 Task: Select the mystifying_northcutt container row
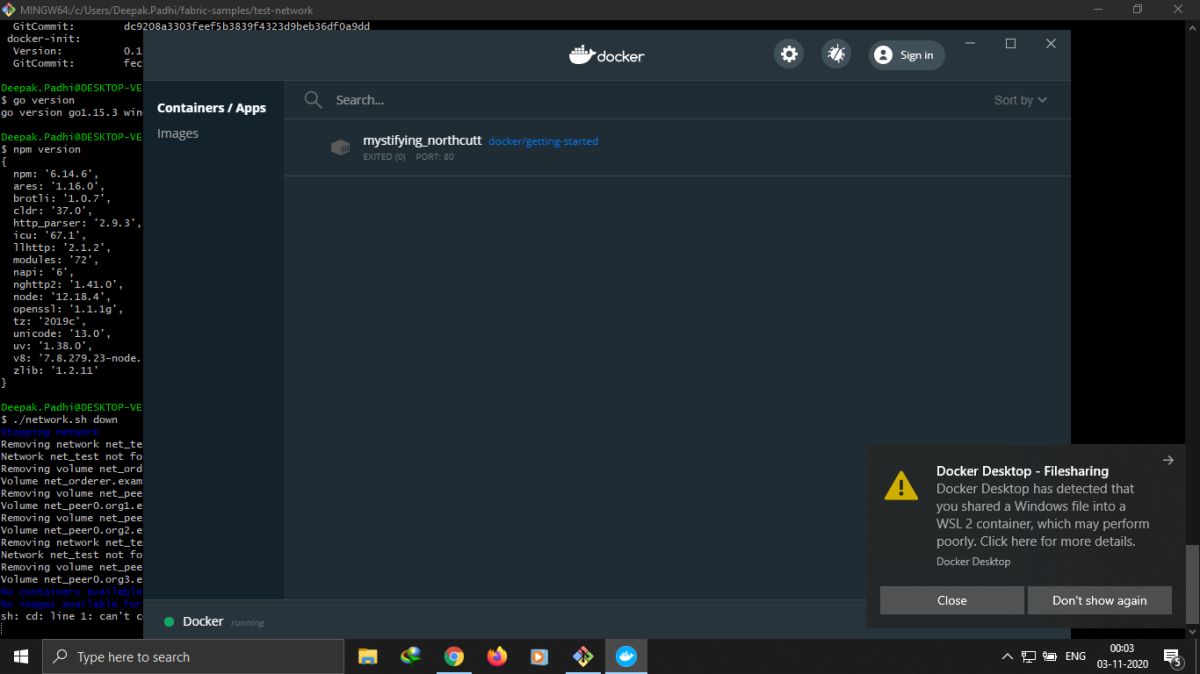pyautogui.click(x=677, y=148)
